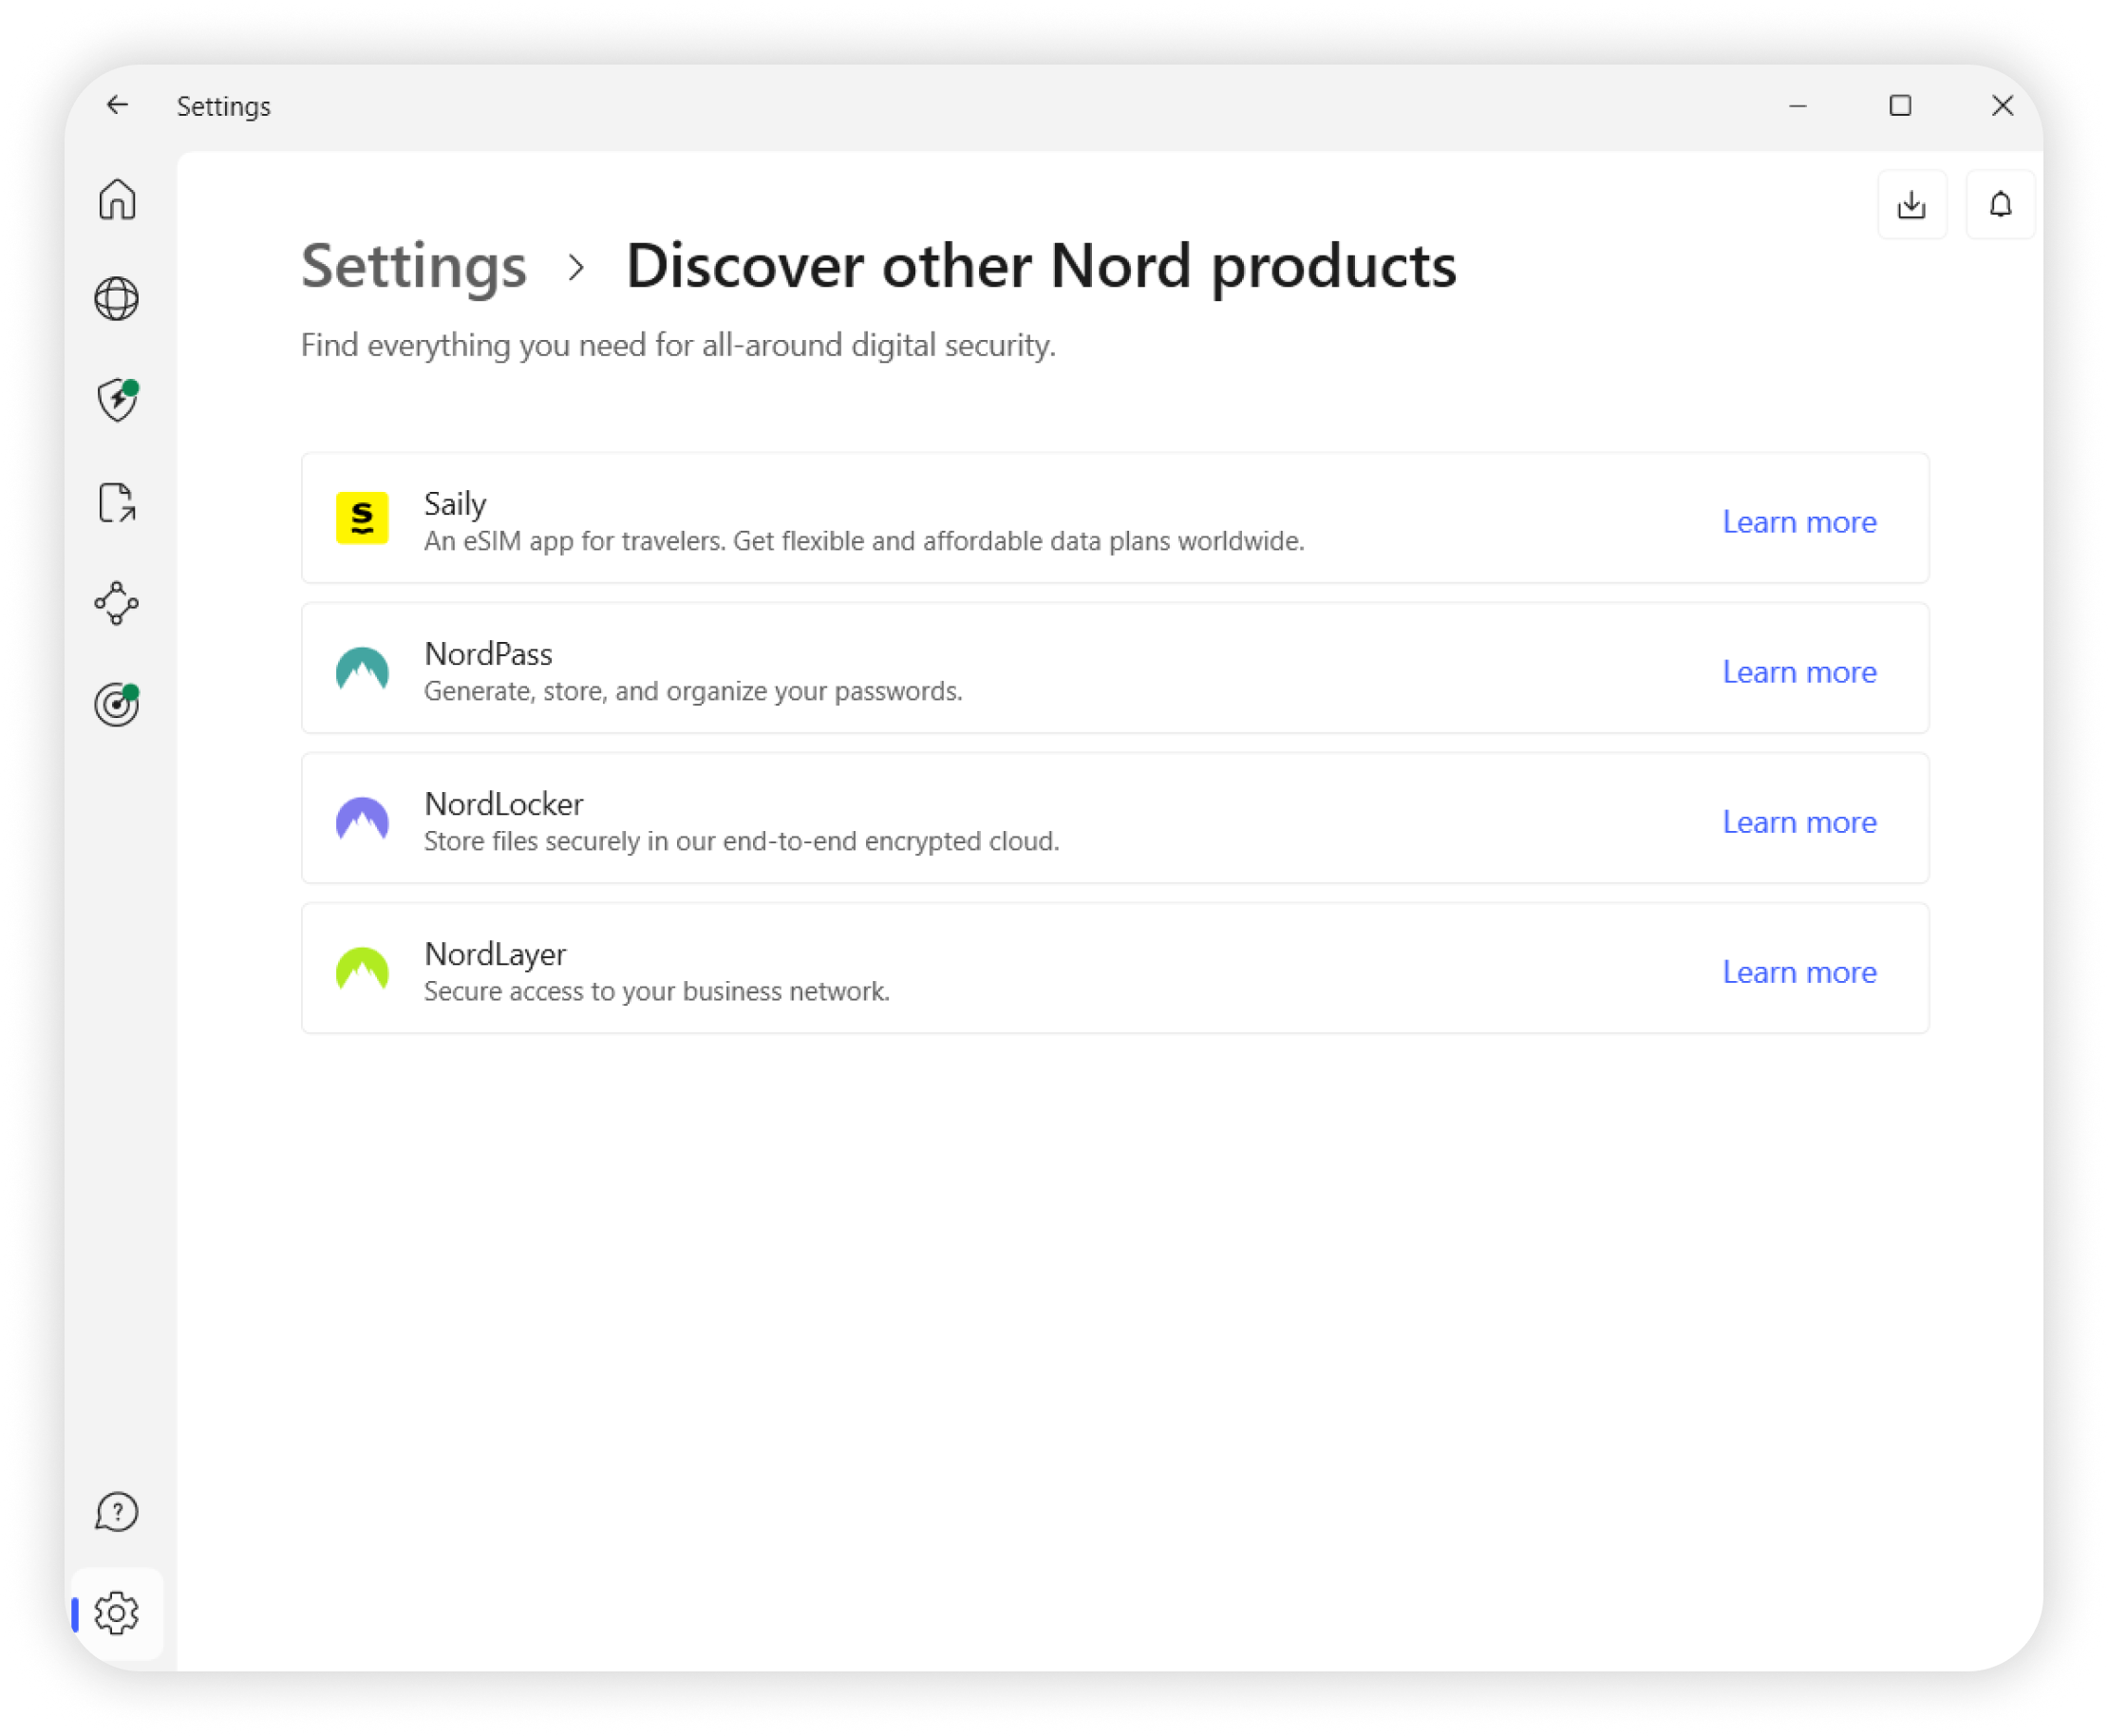Click Learn more for NordLayer
This screenshot has width=2108, height=1736.
(x=1798, y=972)
